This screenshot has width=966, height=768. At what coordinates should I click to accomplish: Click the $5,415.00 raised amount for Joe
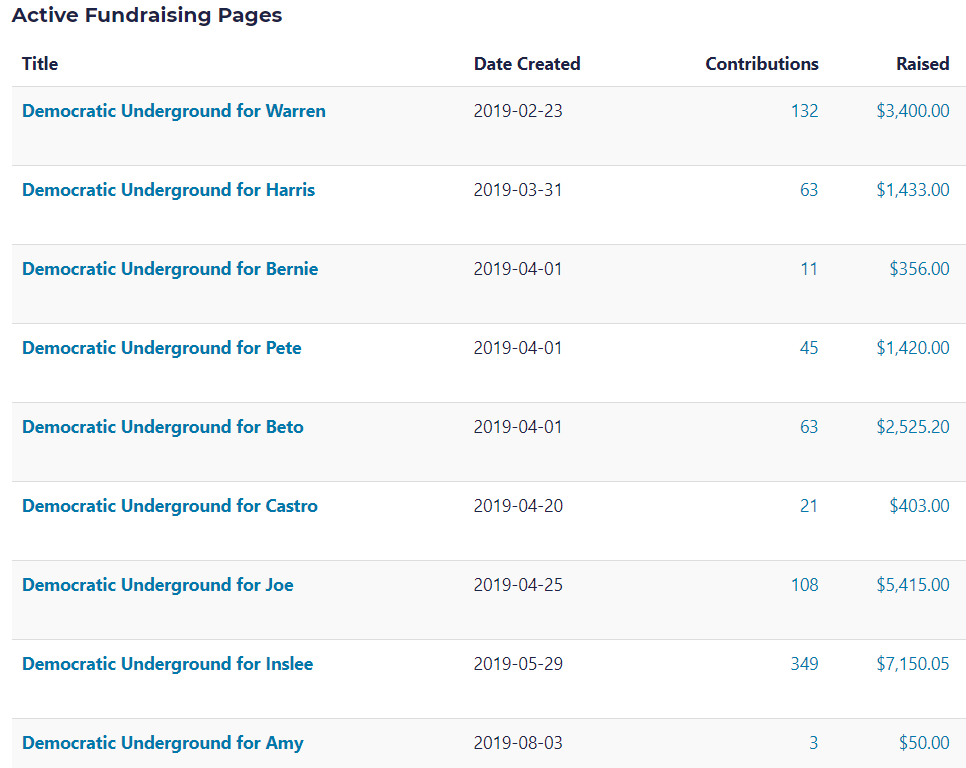912,585
